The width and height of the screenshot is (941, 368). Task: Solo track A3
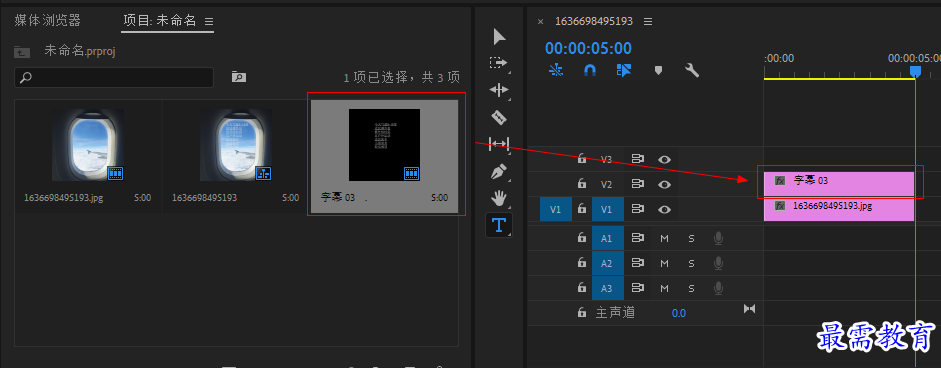[691, 289]
